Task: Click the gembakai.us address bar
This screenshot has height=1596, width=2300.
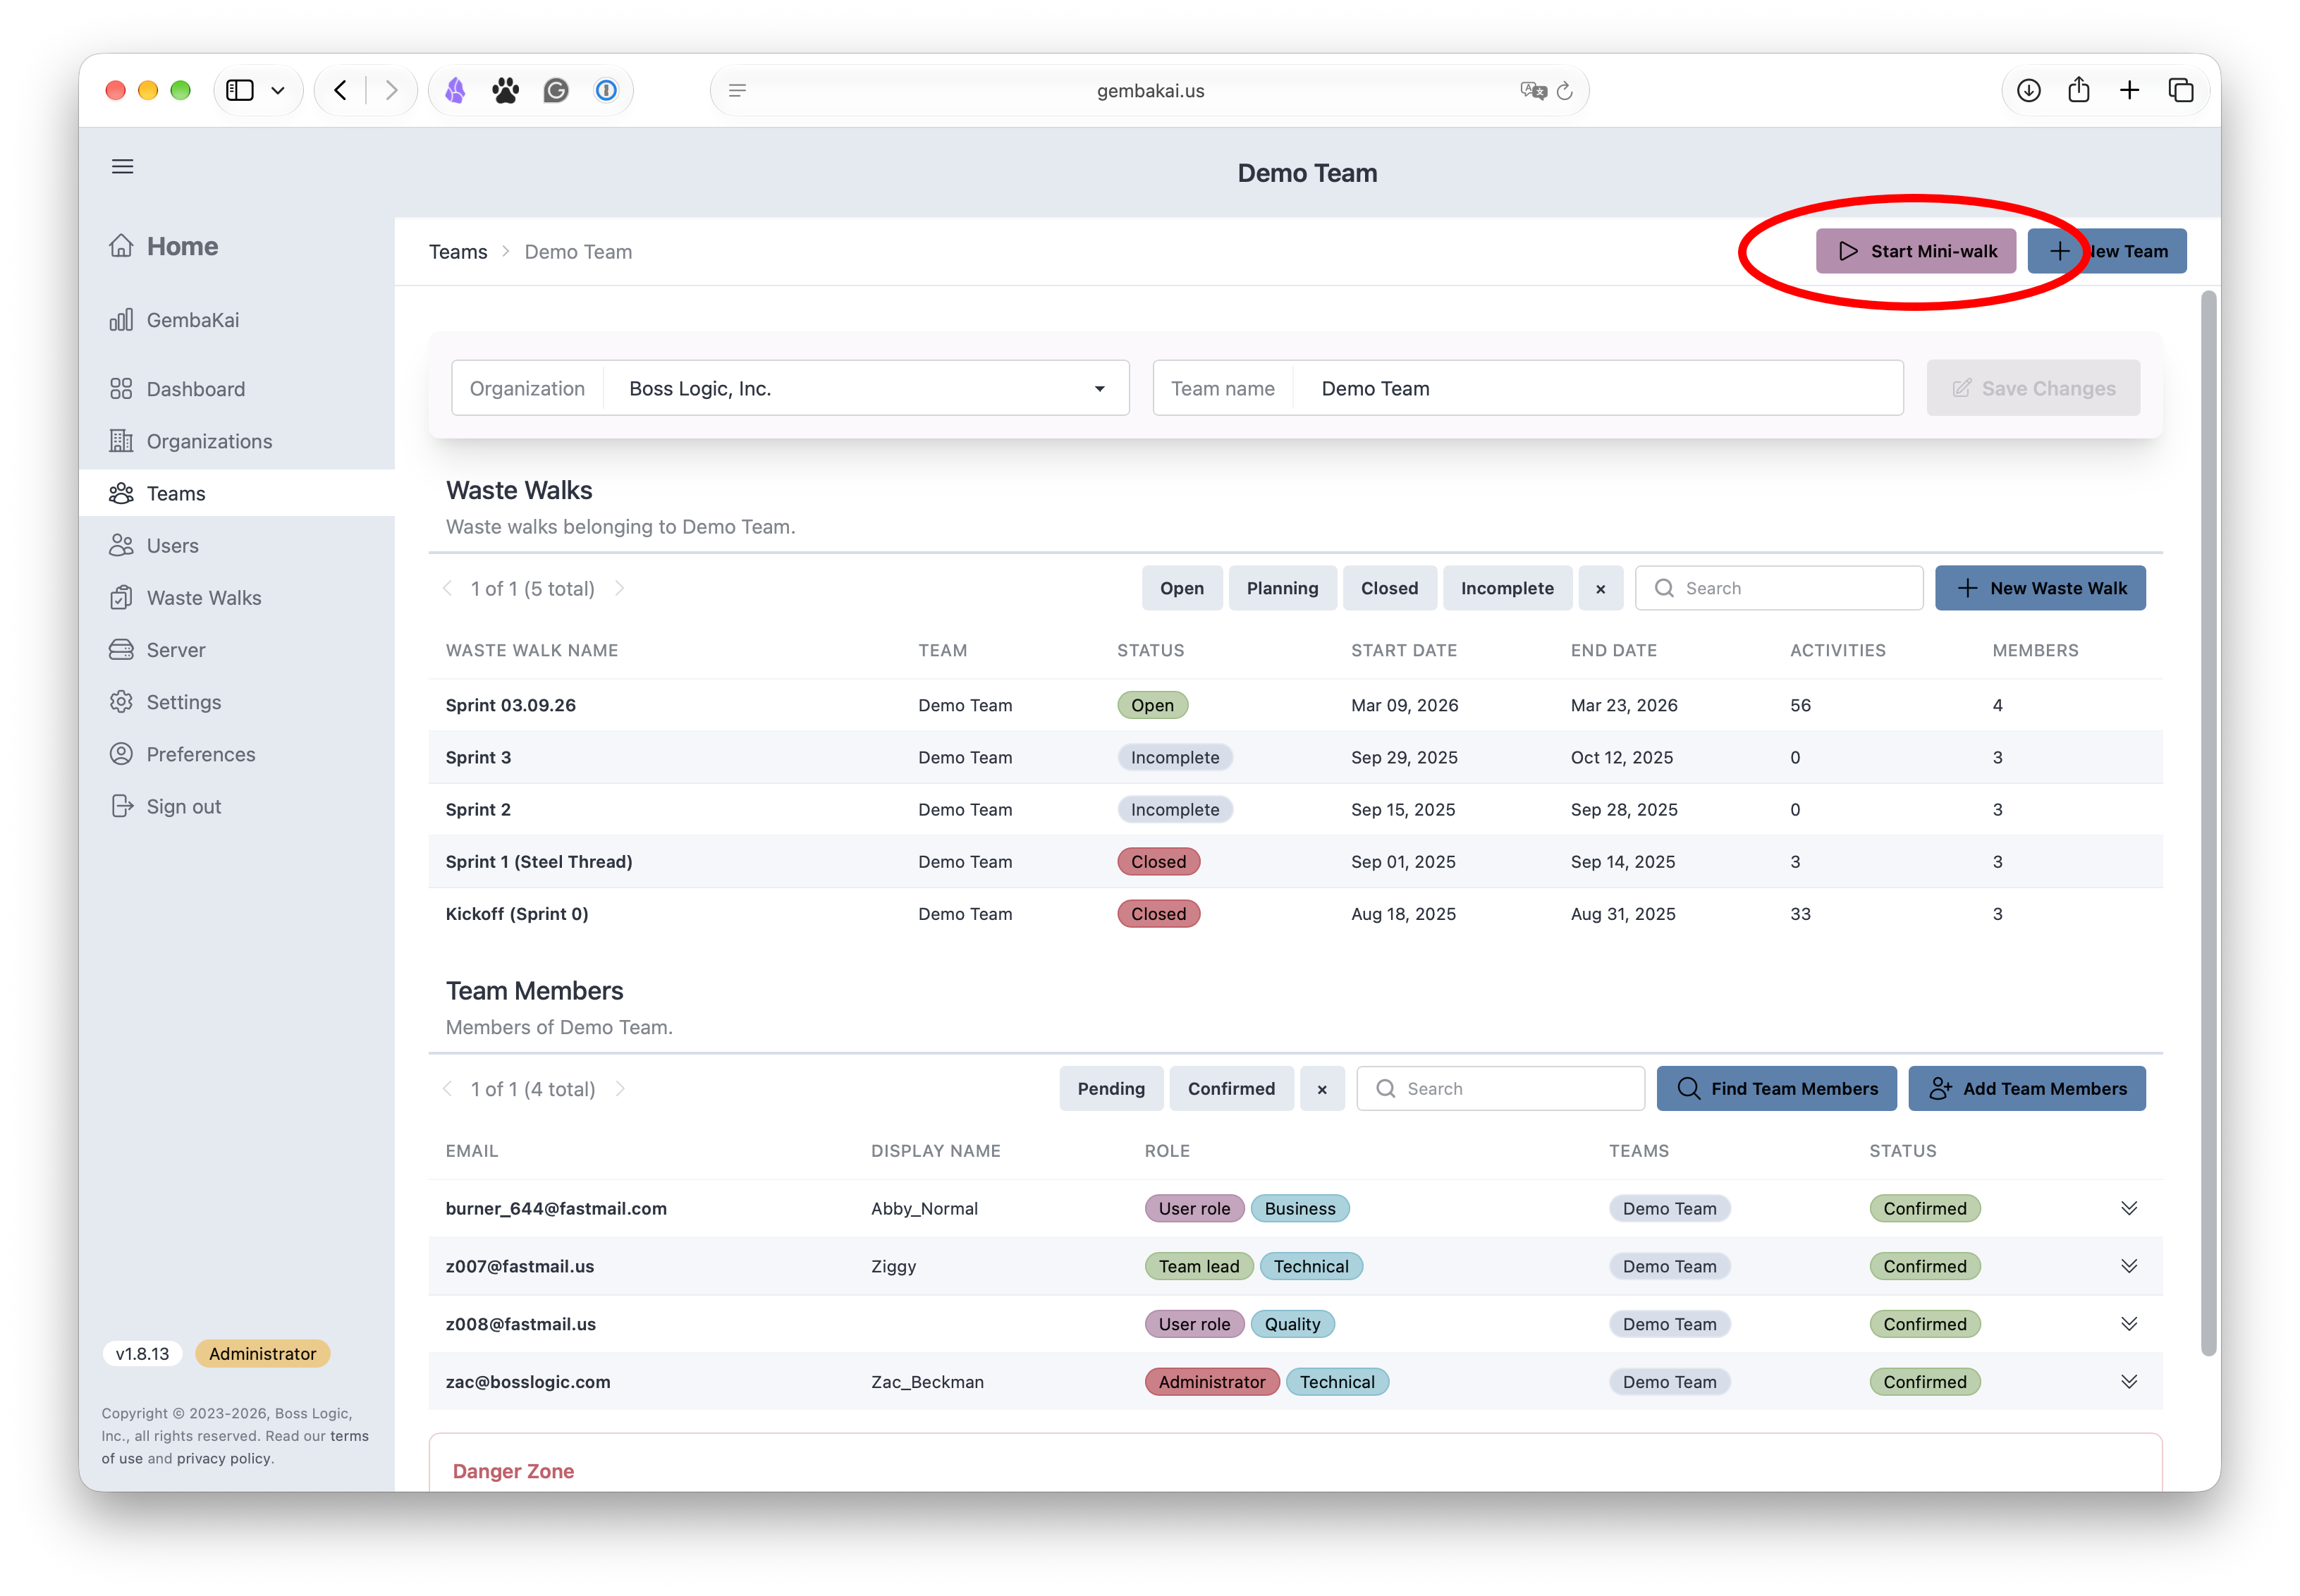Action: click(x=1149, y=90)
